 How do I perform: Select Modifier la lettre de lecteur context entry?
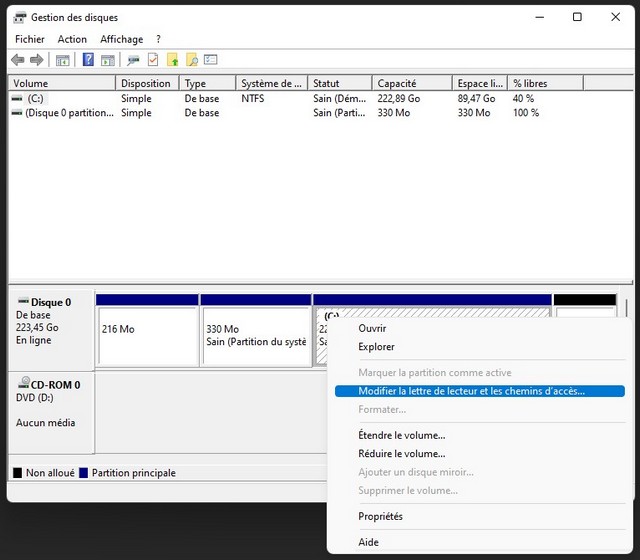pyautogui.click(x=471, y=391)
